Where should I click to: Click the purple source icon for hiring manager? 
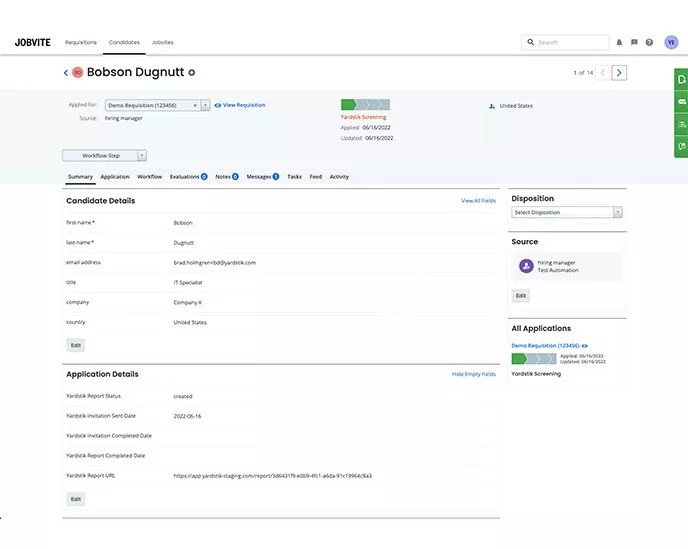(x=526, y=266)
